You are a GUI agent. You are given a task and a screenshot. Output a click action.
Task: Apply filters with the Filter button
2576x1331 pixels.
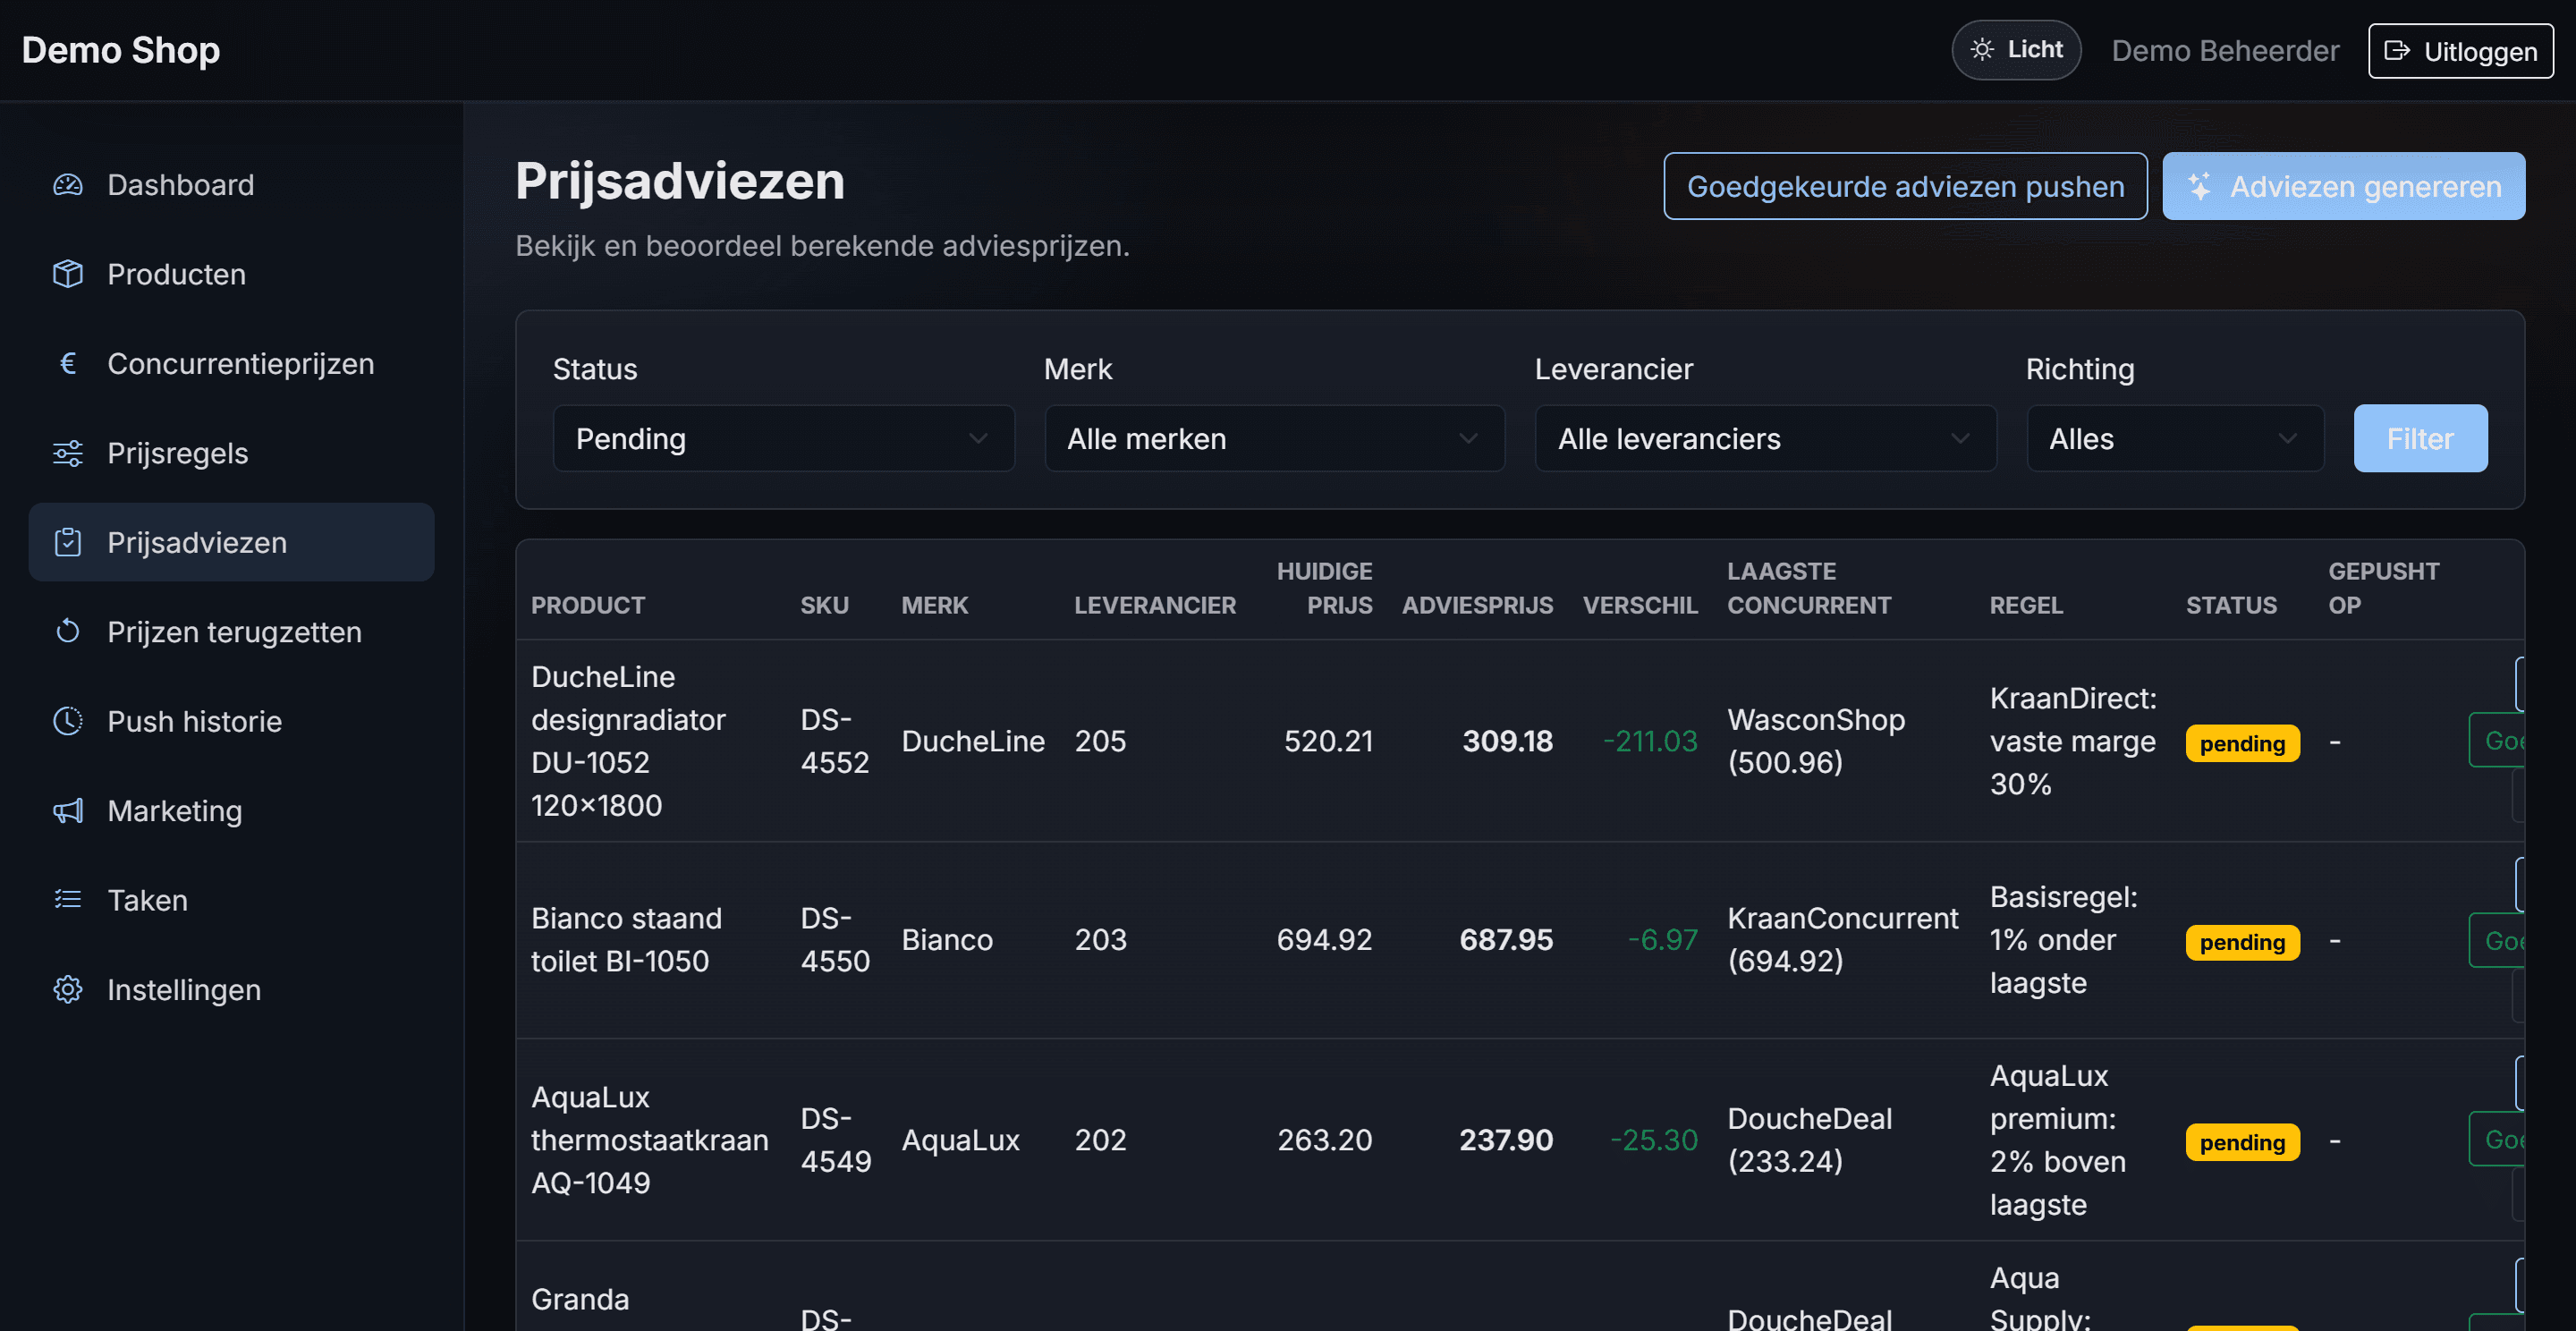[2420, 438]
